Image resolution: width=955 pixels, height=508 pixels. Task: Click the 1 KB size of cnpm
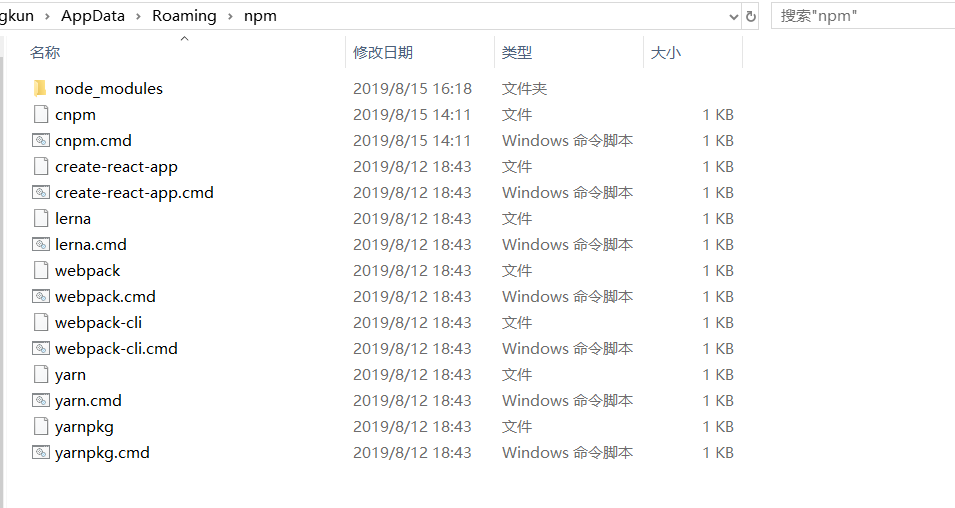click(x=718, y=115)
